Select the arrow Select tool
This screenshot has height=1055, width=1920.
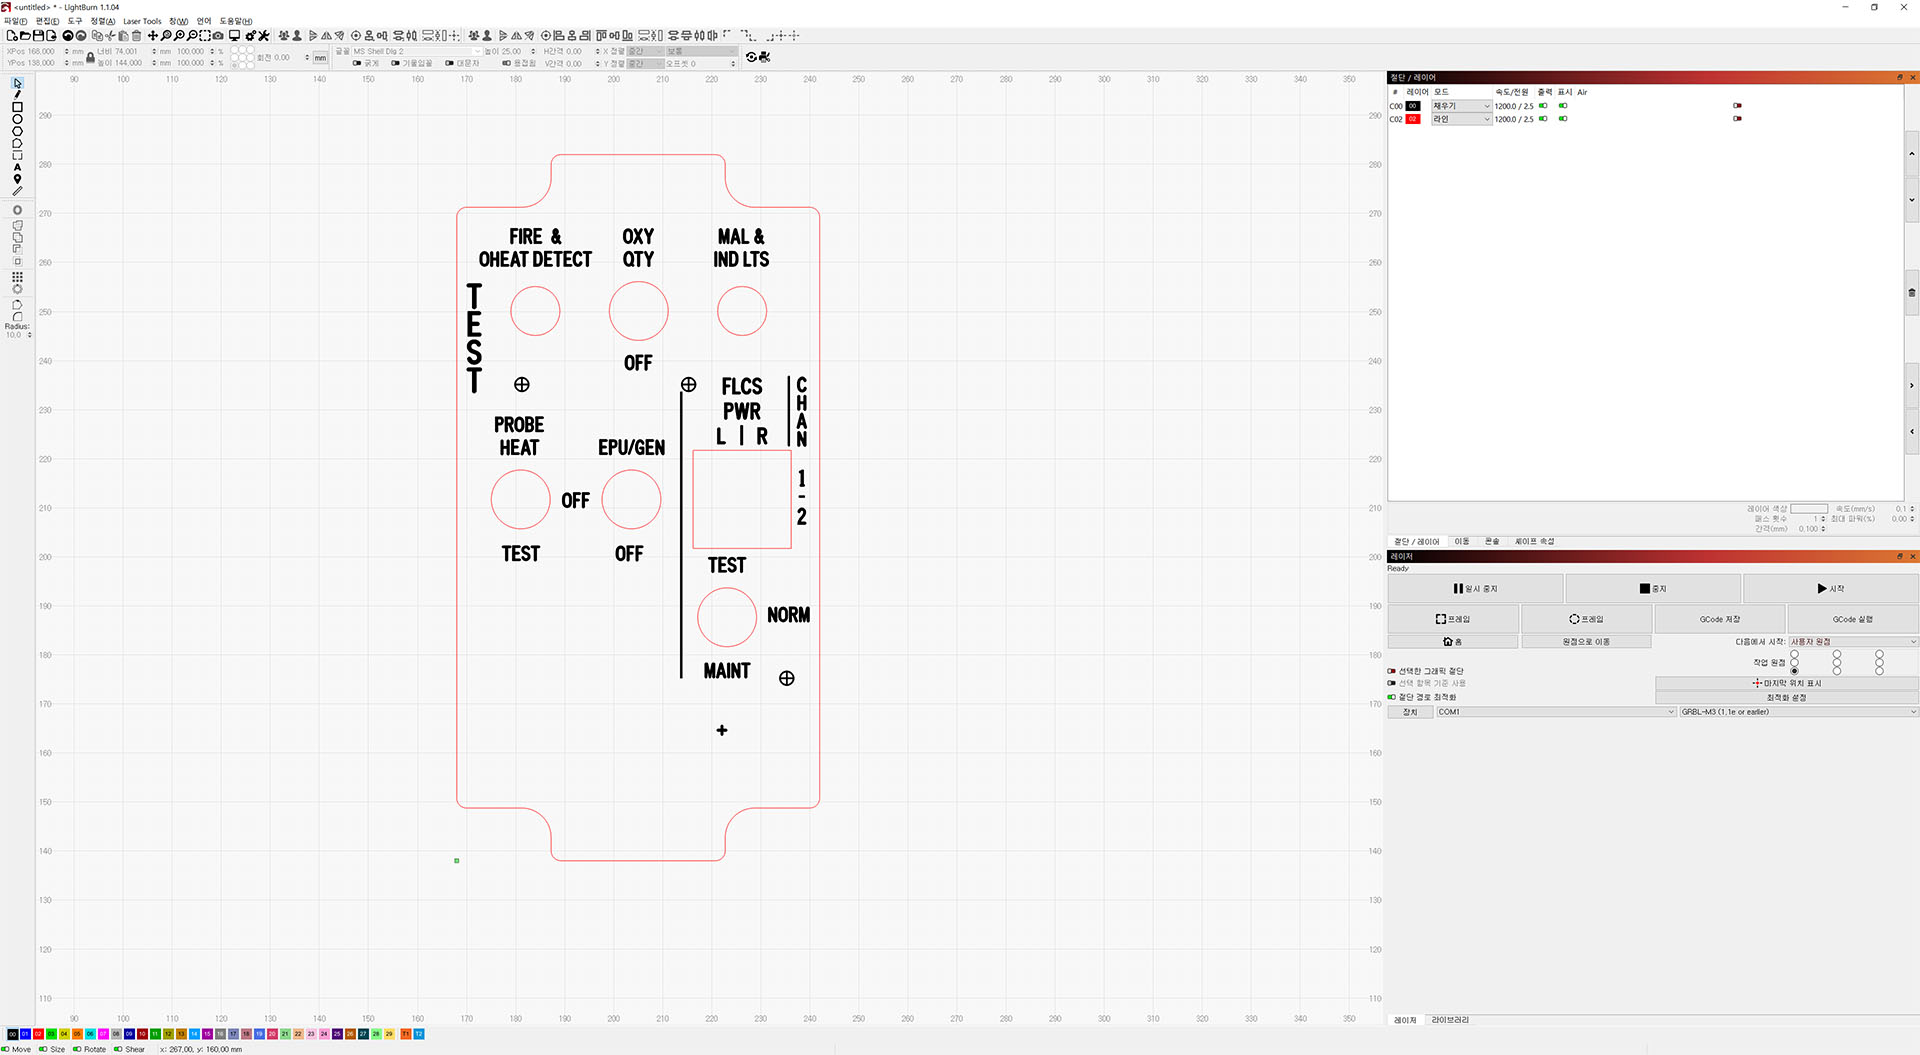tap(17, 83)
